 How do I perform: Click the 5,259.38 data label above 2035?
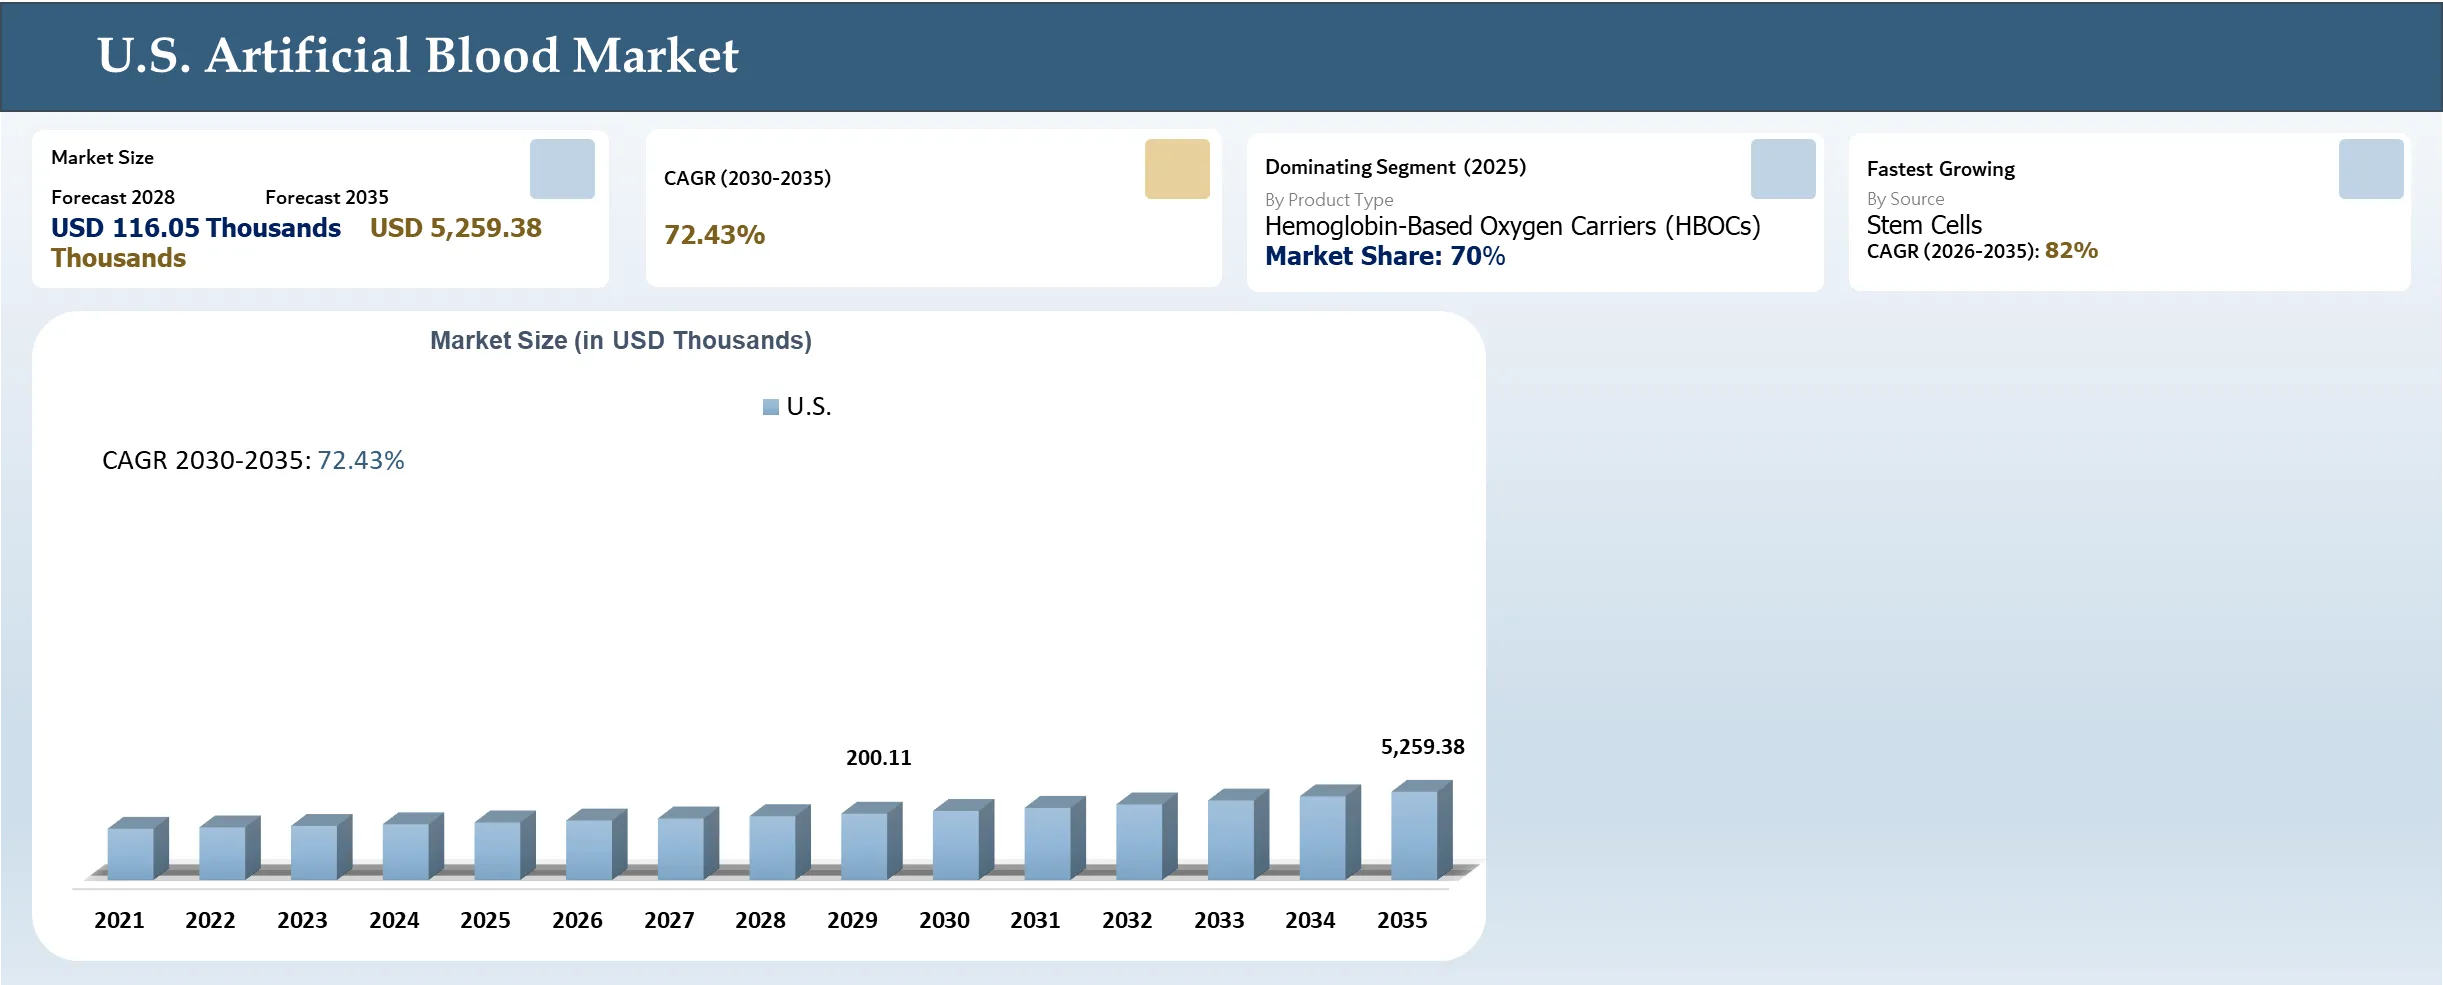tap(1422, 747)
